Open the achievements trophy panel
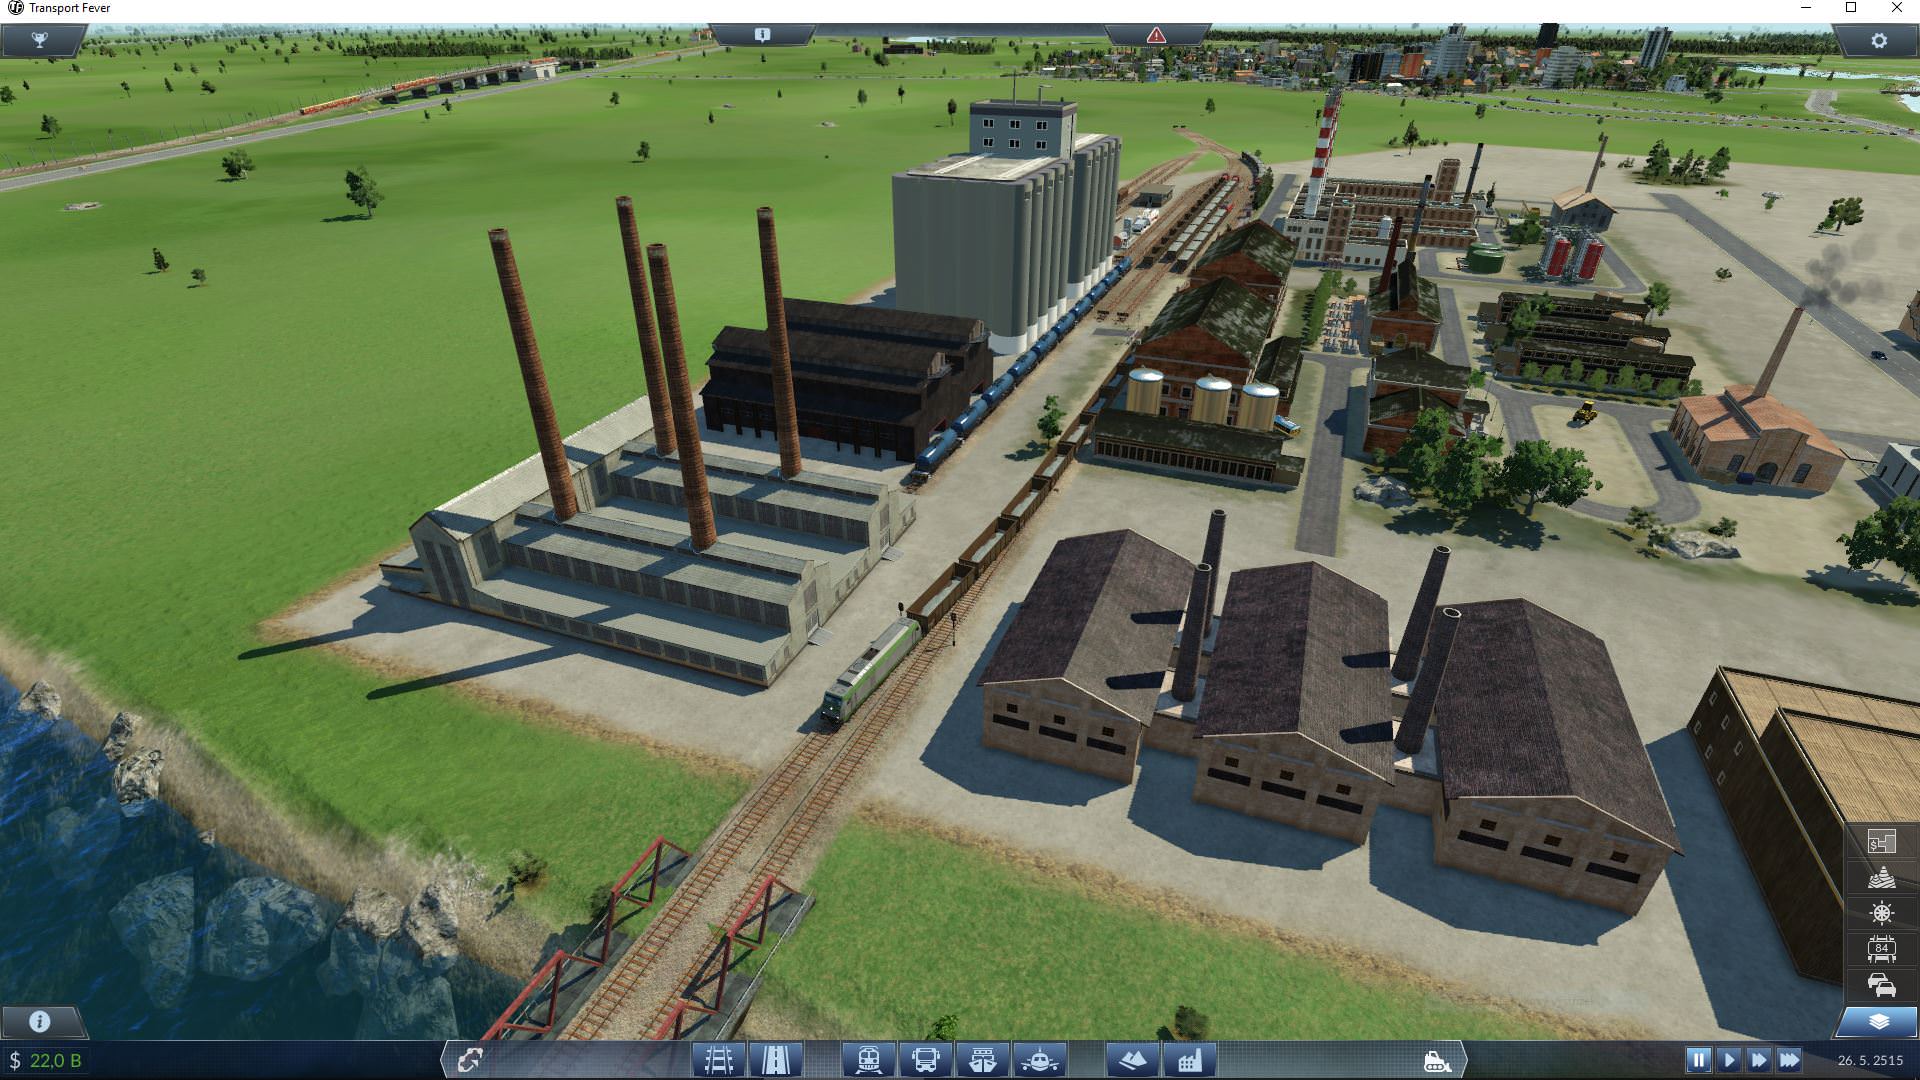This screenshot has height=1080, width=1920. tap(40, 40)
